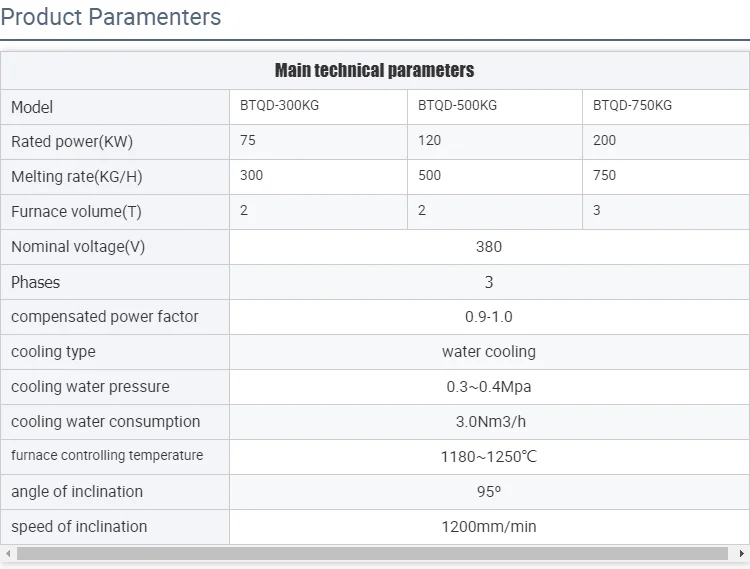Select the BTQD-300KG model cell
This screenshot has width=750, height=569.
pos(279,106)
